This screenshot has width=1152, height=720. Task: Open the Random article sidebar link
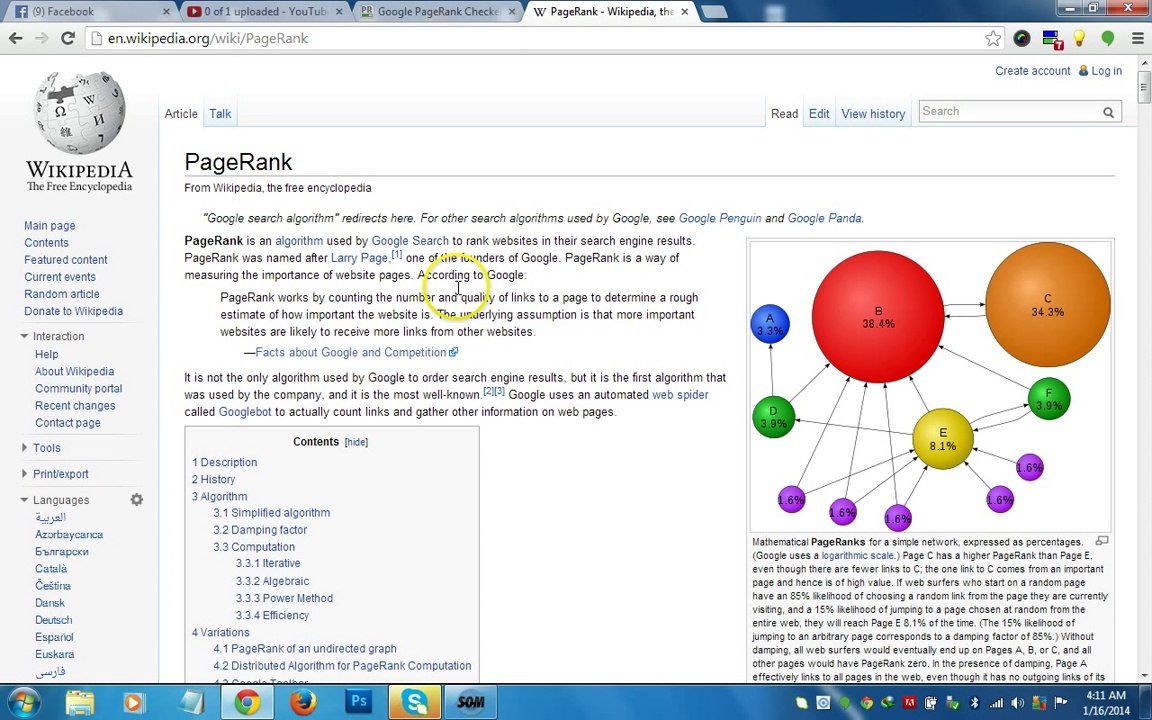62,294
